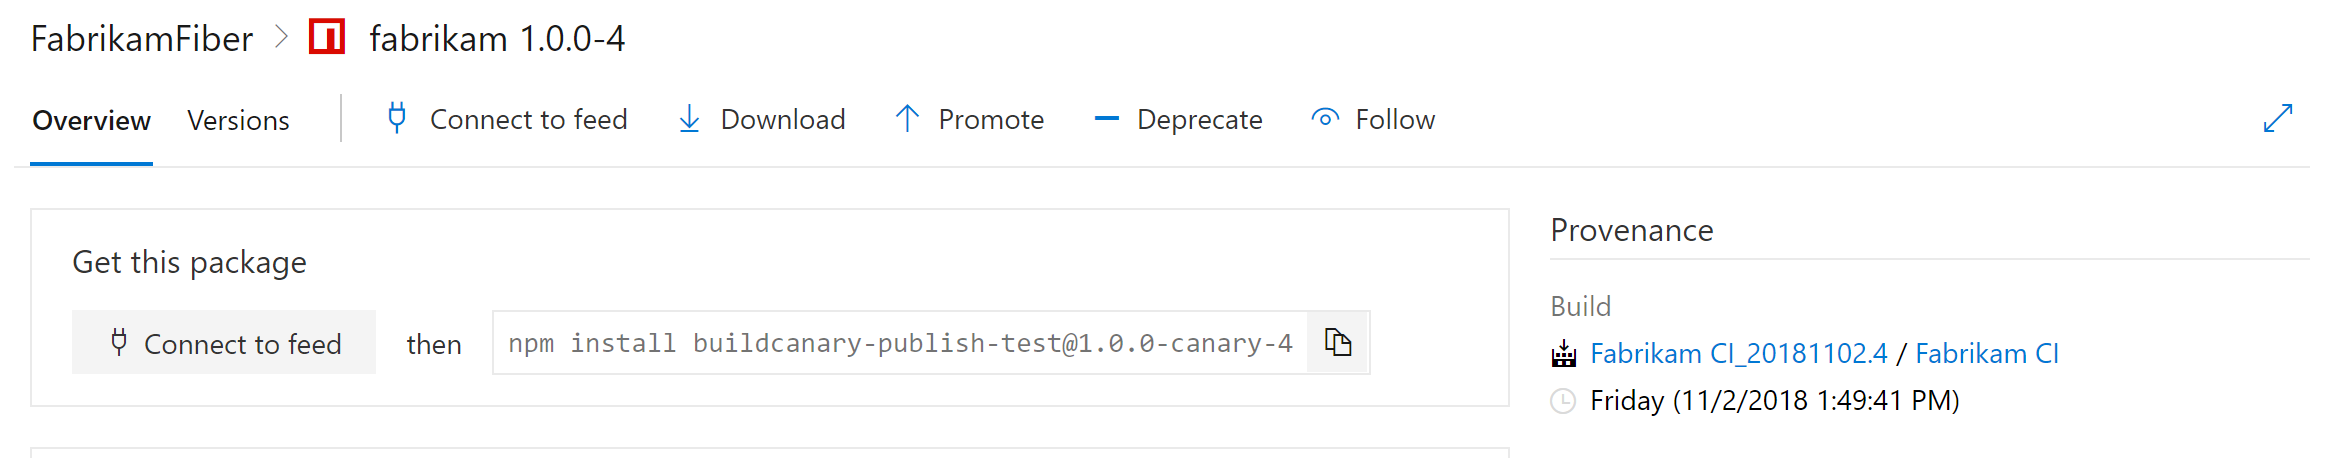The image size is (2329, 458).
Task: Click the Follow eye icon
Action: tap(1325, 119)
